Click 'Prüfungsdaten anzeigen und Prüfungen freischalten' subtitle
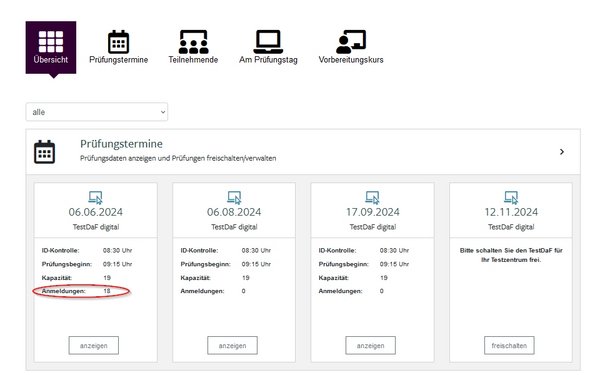 (178, 158)
